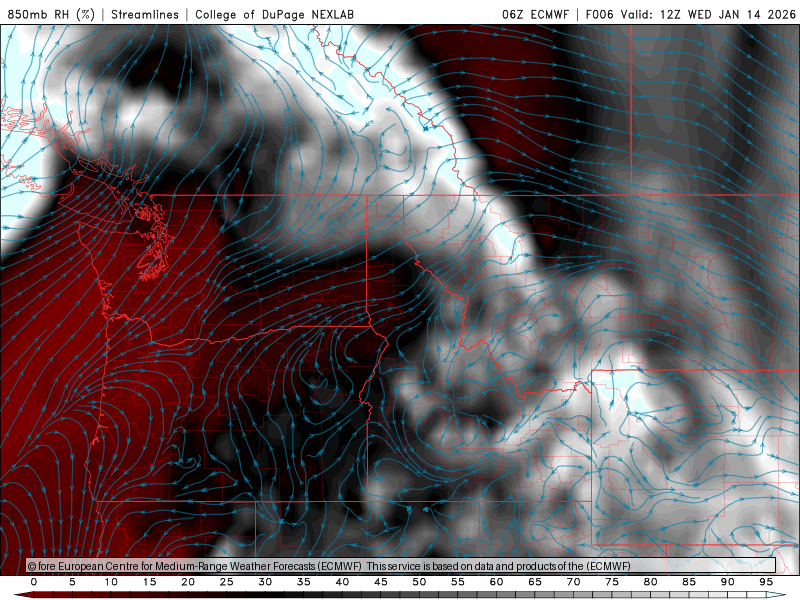Click the "35" colorbar scale label

[x=304, y=582]
